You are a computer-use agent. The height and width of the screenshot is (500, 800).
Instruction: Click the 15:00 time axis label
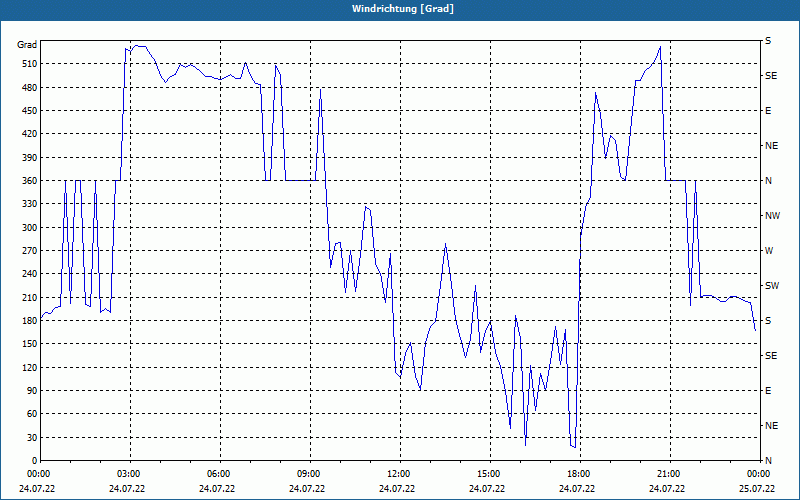(490, 474)
